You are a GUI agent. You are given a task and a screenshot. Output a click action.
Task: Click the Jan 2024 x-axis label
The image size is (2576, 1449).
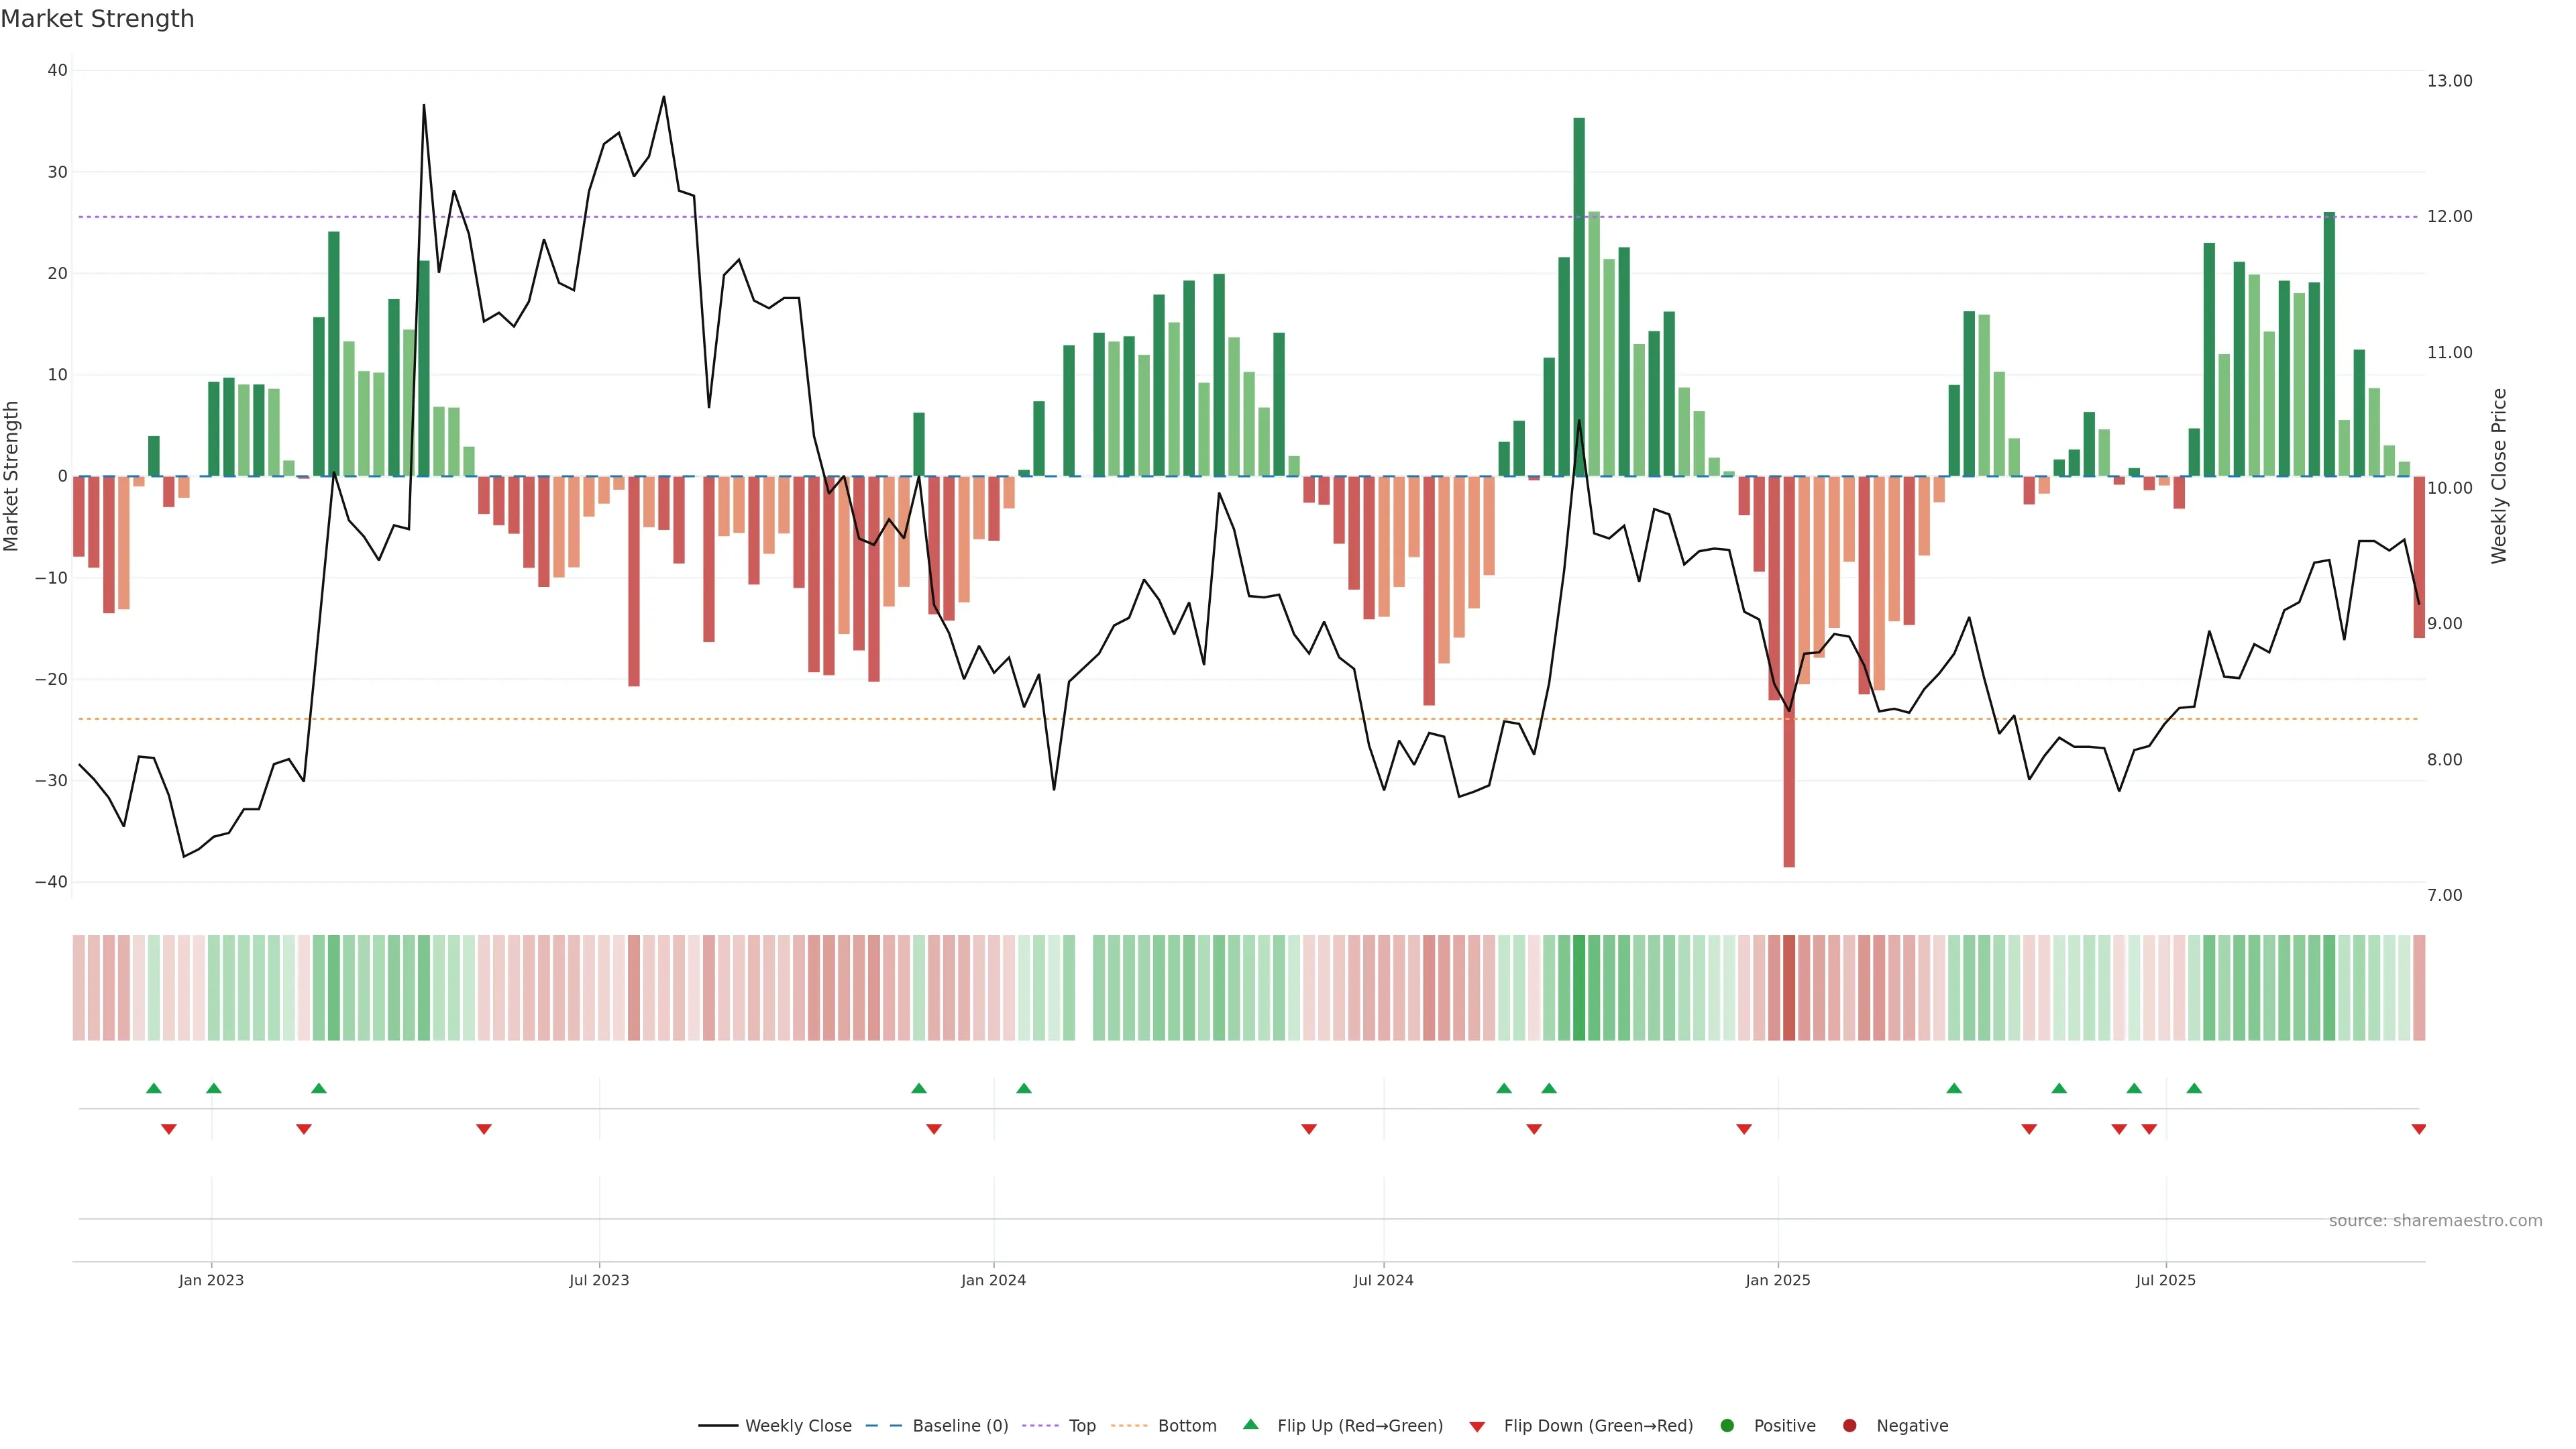pyautogui.click(x=993, y=1280)
